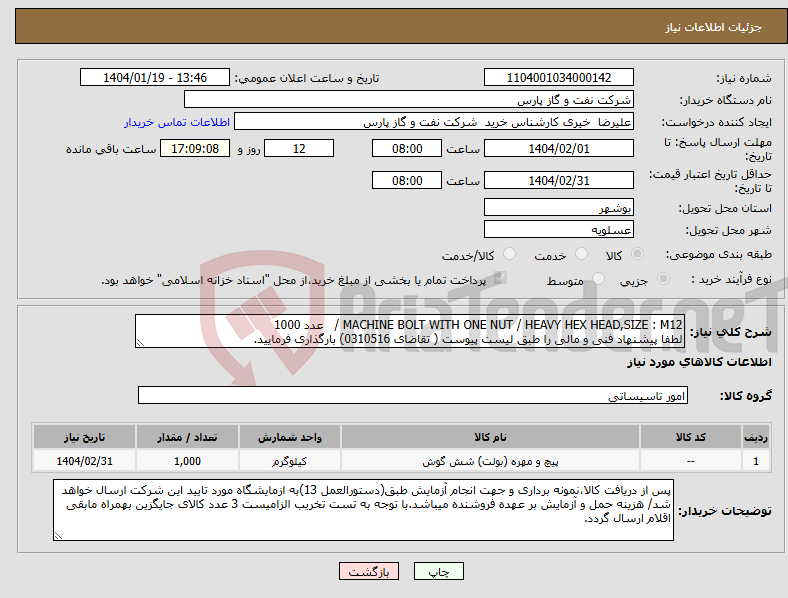
Task: Click the resize grip of description box
Action: pos(140,343)
